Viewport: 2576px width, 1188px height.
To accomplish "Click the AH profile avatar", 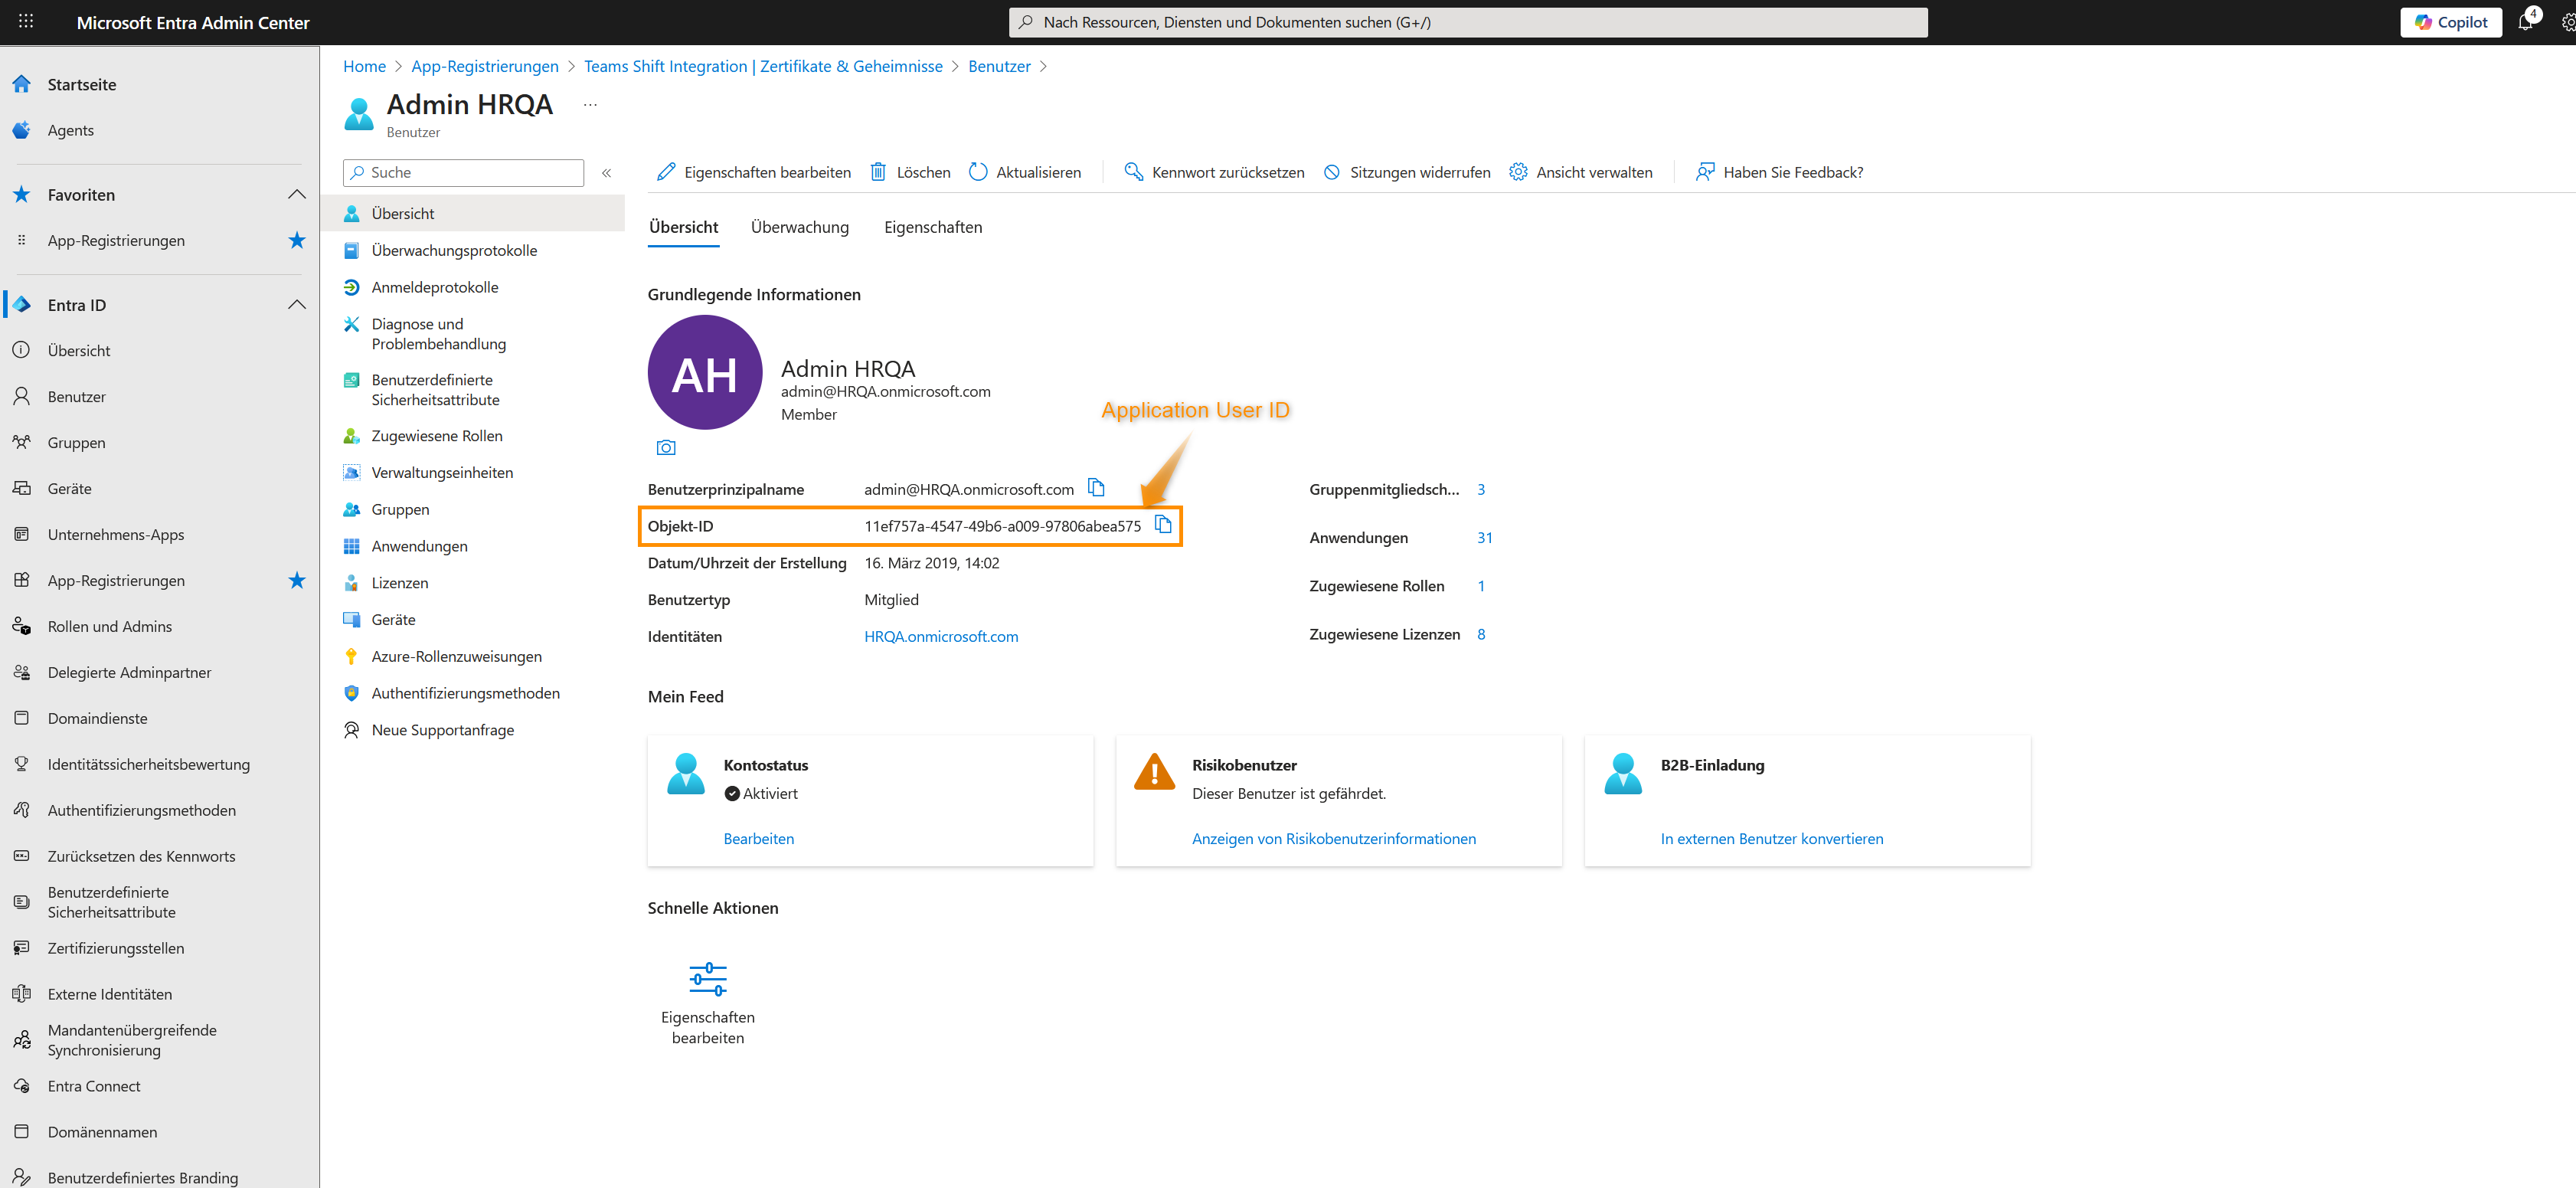I will 705,373.
